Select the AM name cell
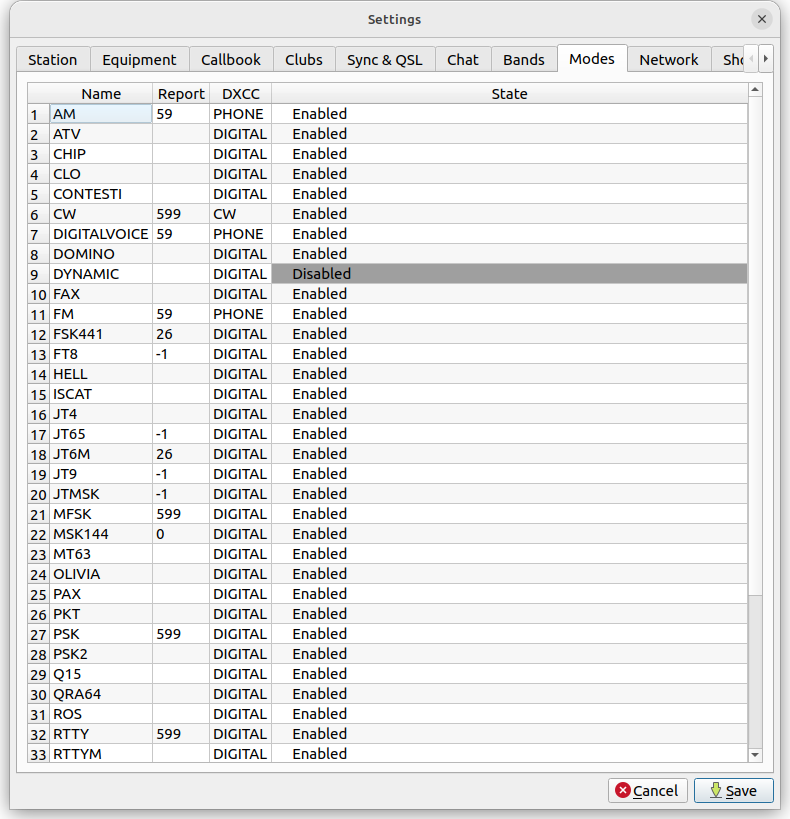 100,114
